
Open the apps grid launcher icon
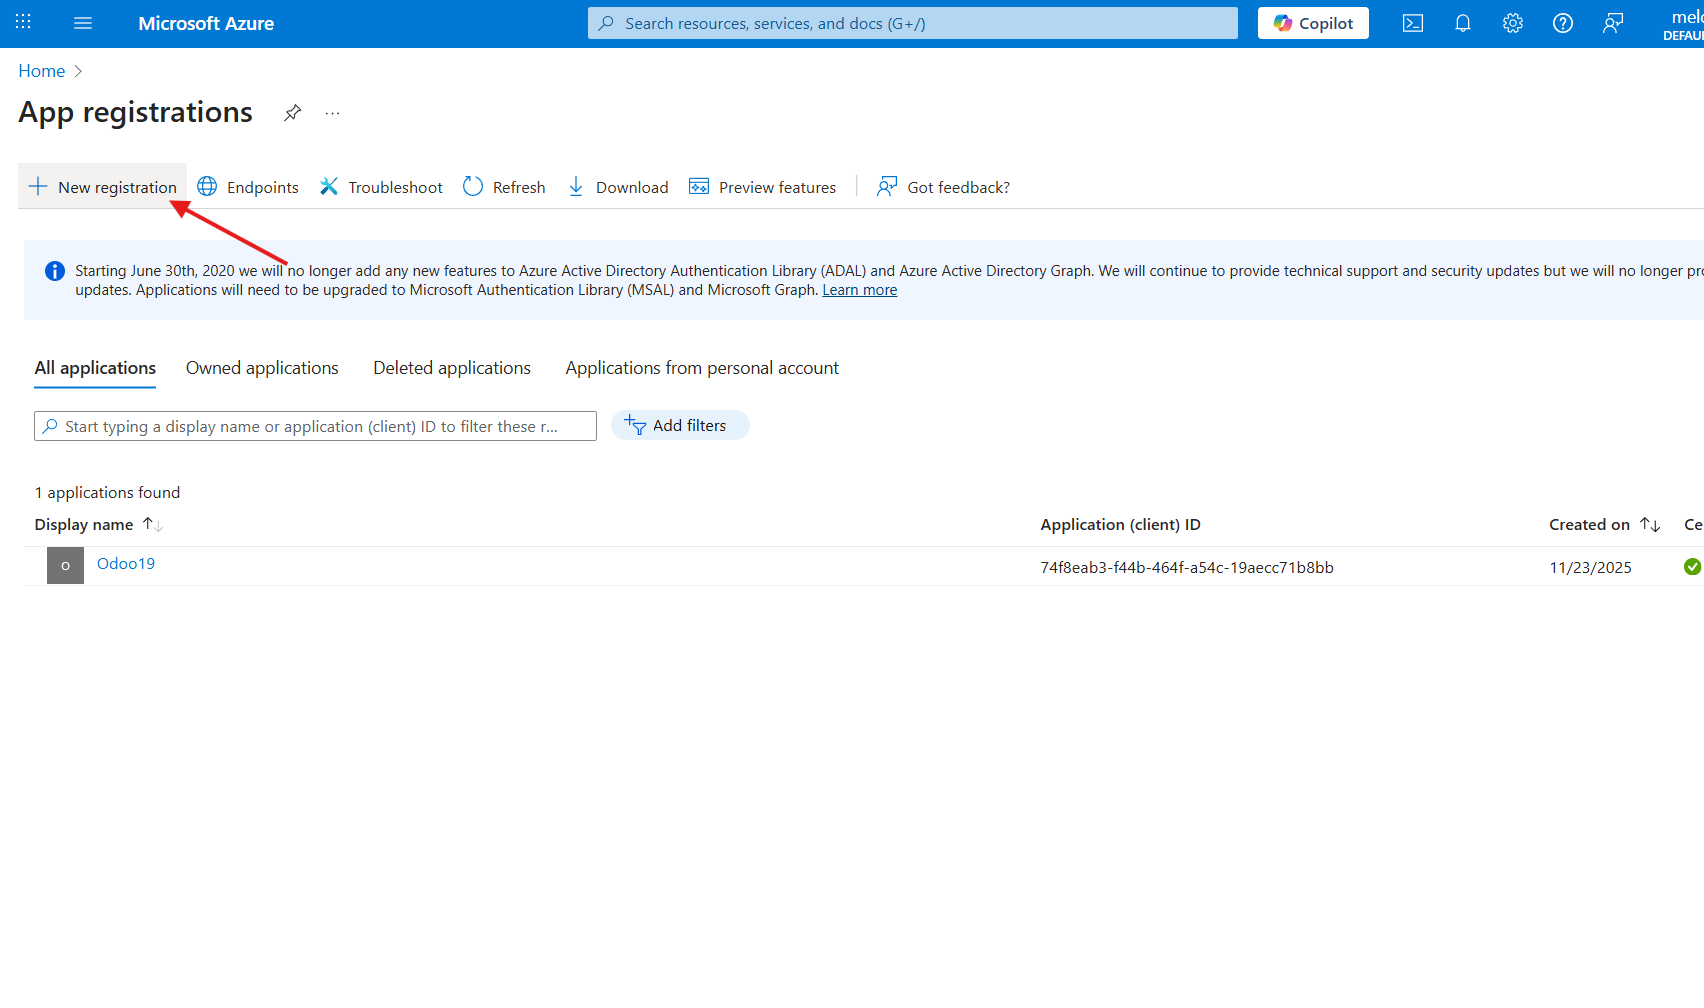coord(23,22)
